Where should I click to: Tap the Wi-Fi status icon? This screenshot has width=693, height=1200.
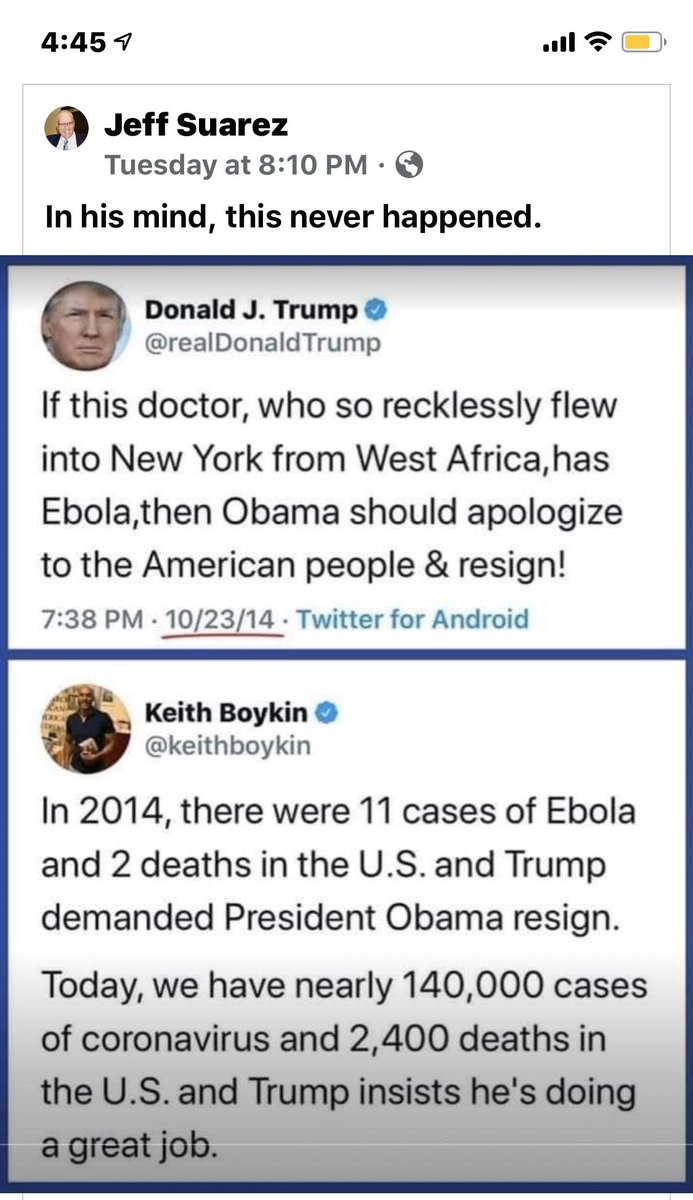tap(598, 42)
